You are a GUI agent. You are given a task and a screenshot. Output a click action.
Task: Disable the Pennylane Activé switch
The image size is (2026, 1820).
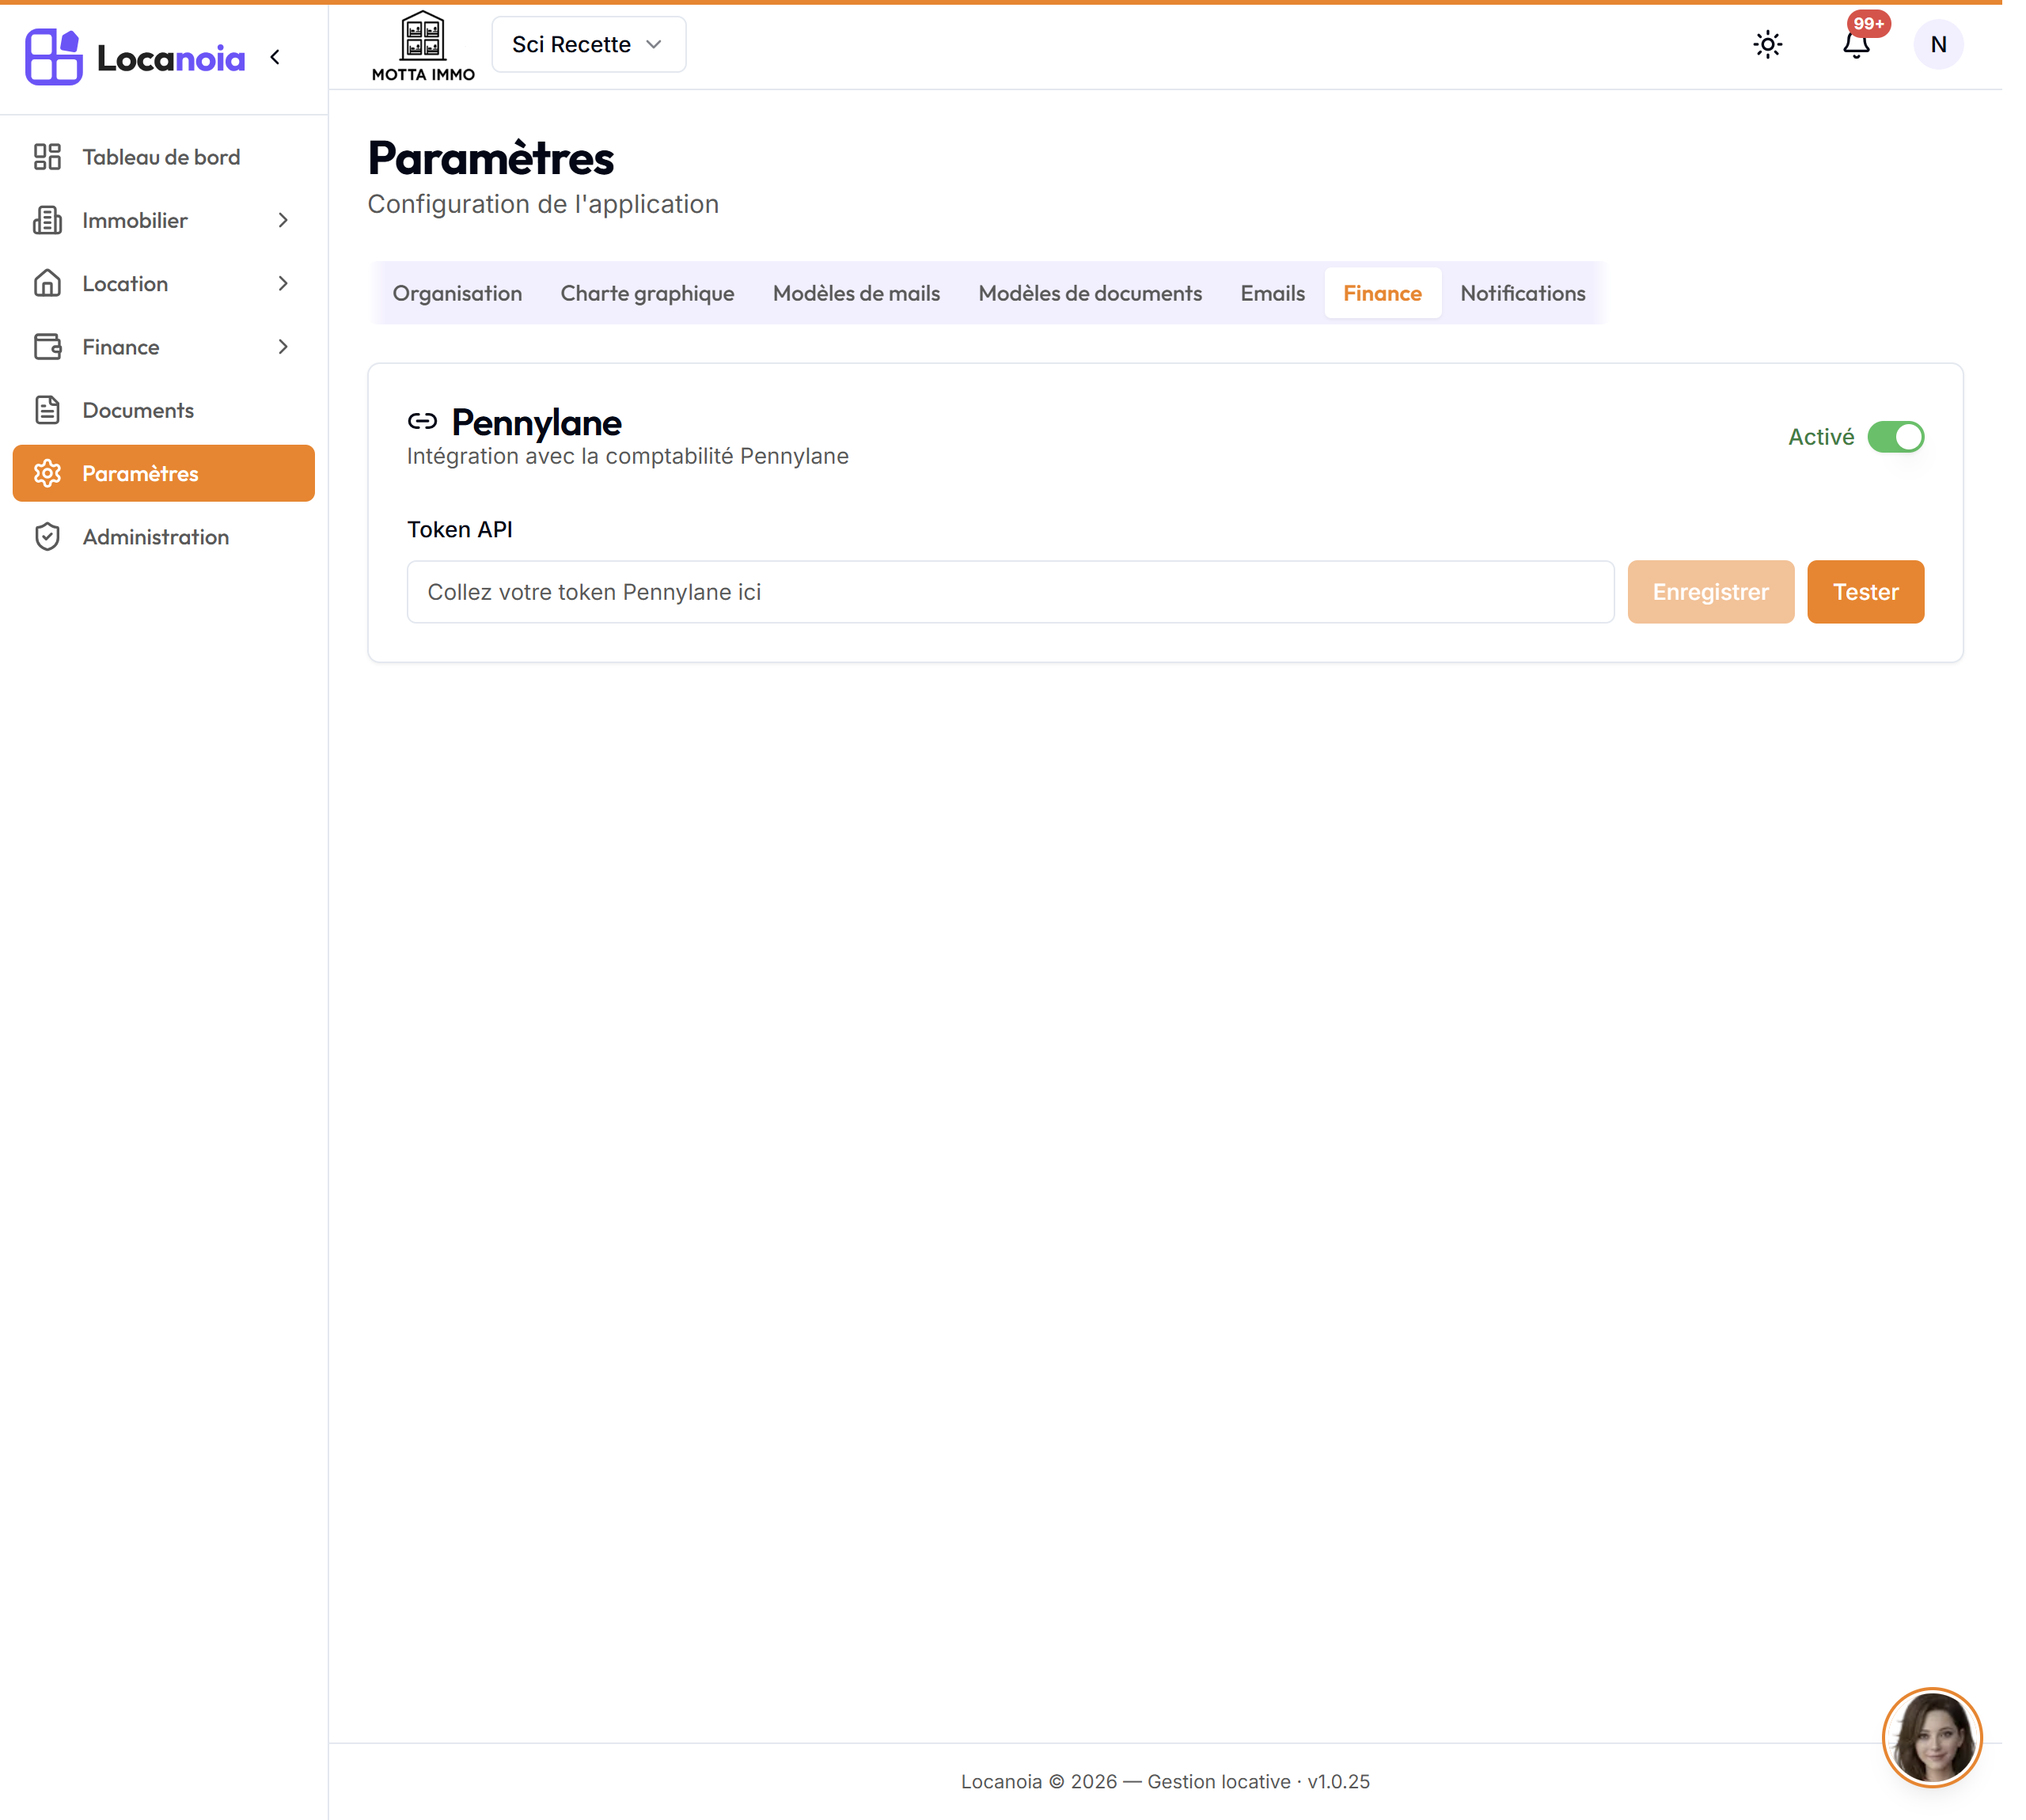(x=1895, y=437)
